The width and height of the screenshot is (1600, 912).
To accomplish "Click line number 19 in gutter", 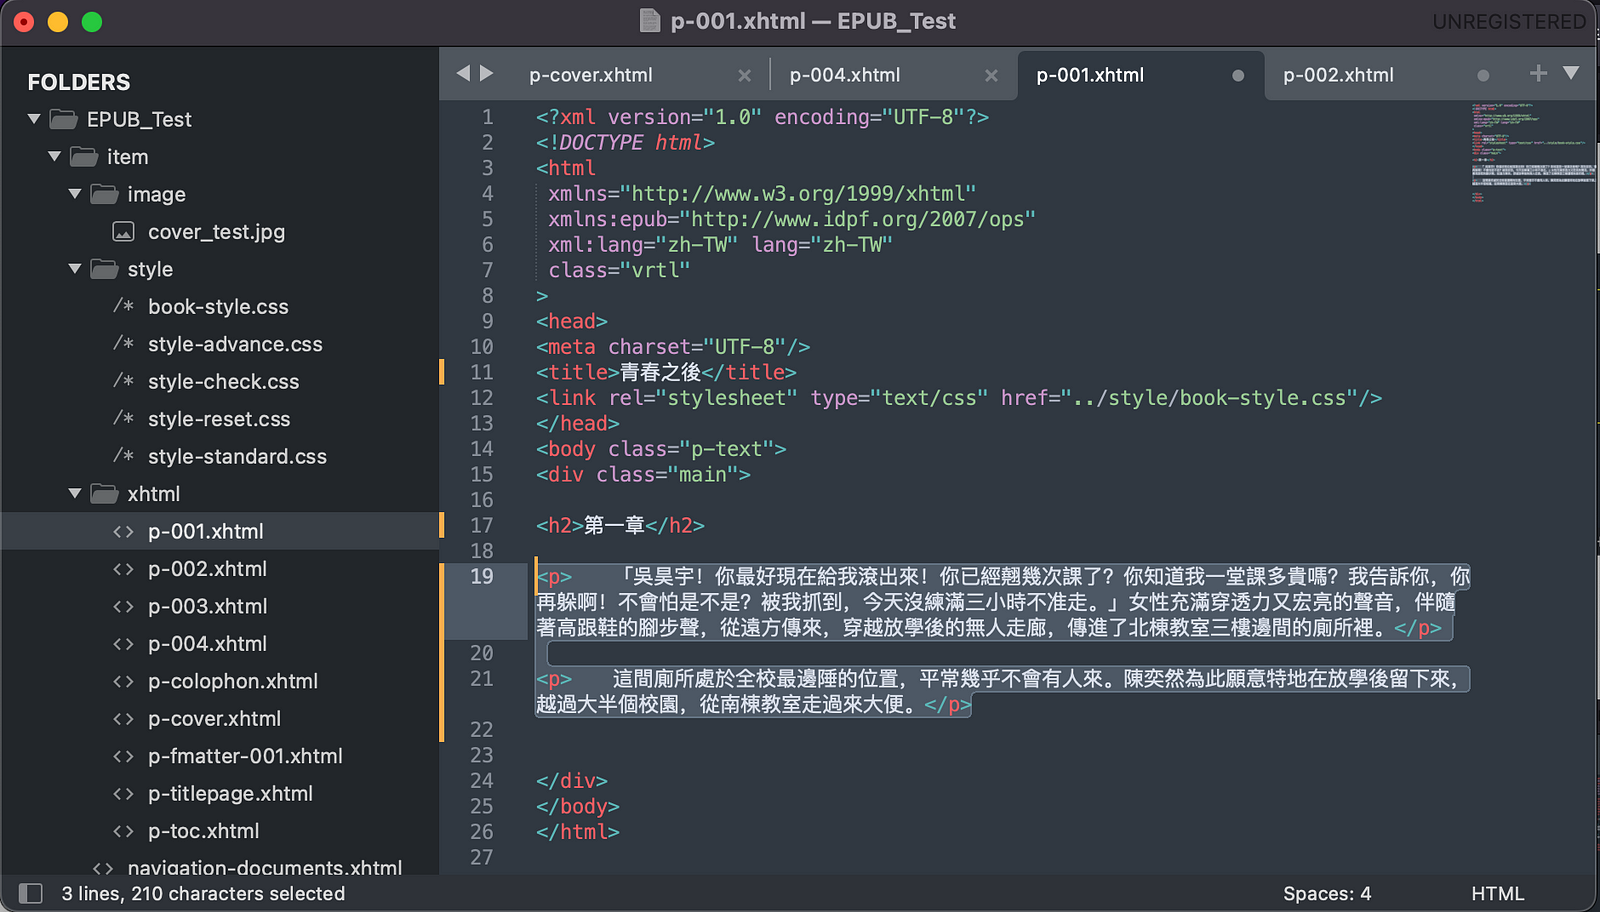I will click(482, 577).
